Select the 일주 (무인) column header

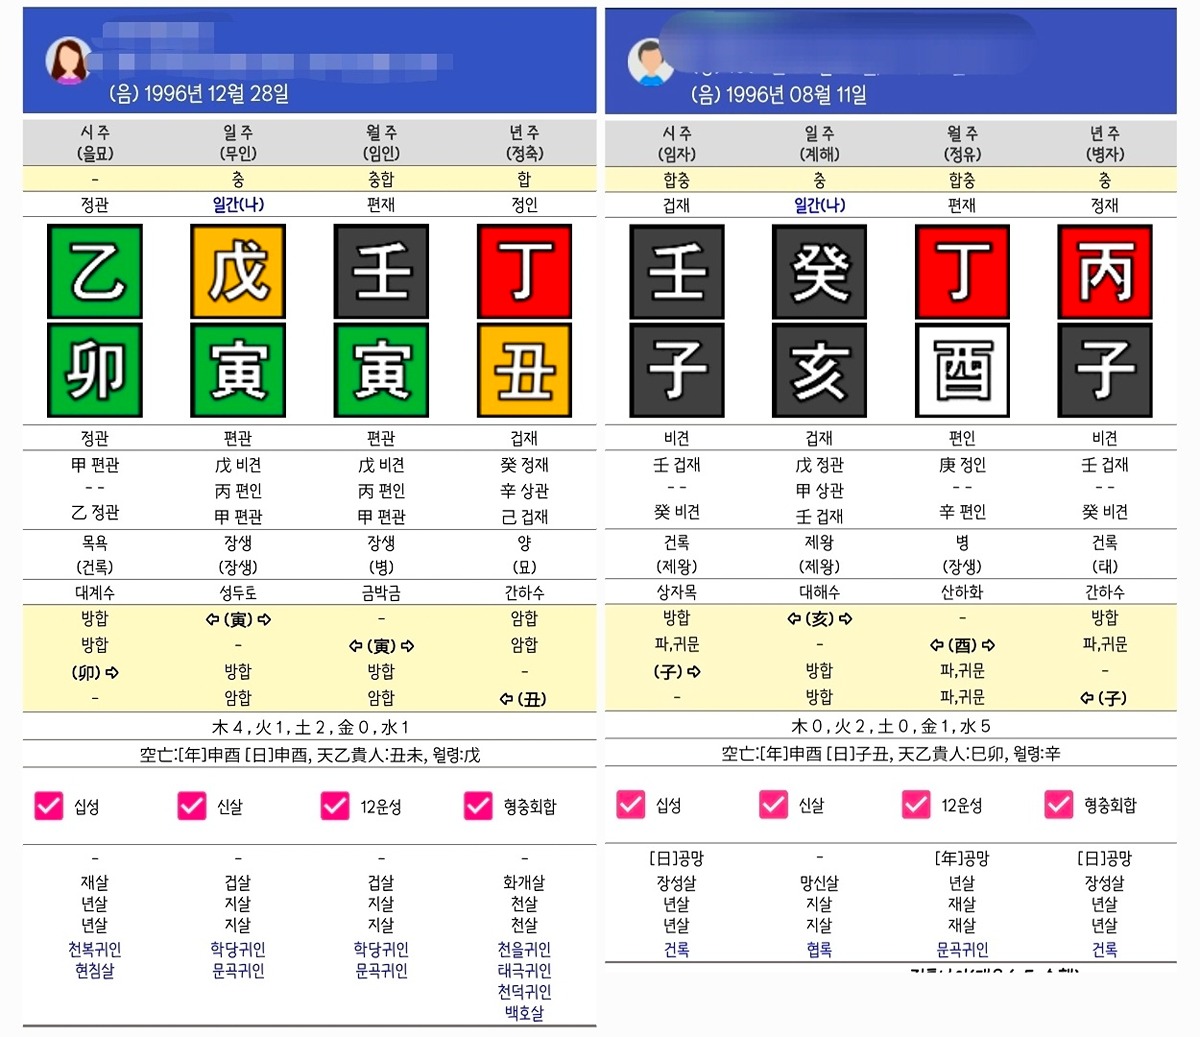[238, 142]
